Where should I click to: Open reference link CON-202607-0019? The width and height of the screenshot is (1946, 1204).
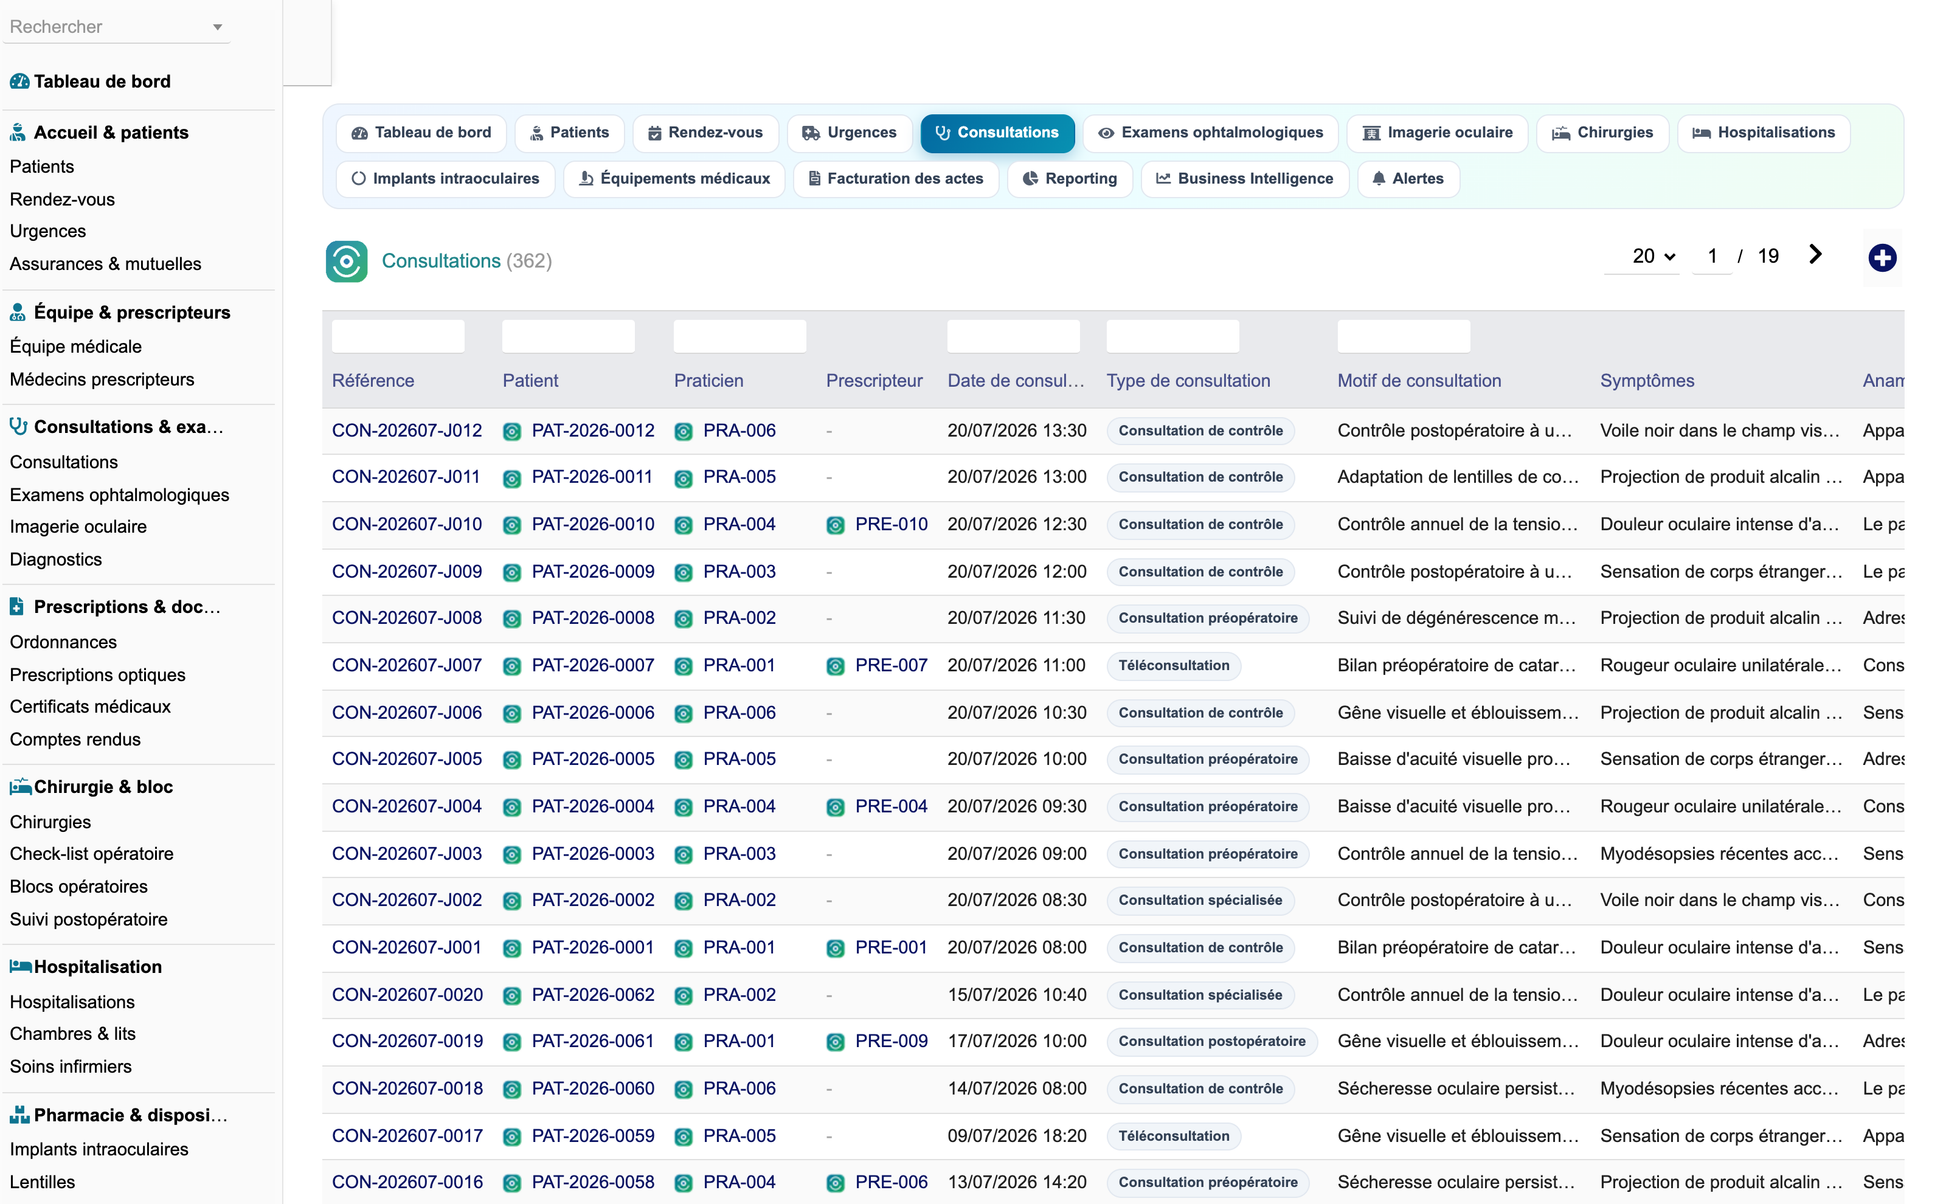tap(407, 1042)
